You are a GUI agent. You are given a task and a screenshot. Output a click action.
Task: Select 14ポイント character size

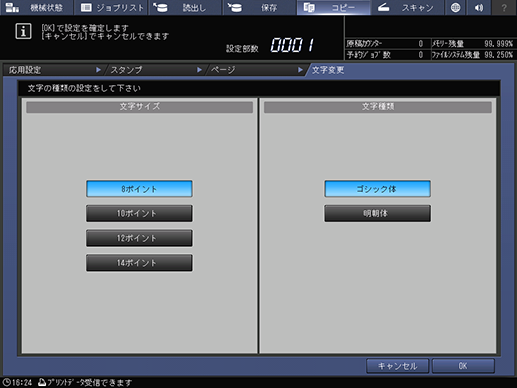[x=139, y=263]
